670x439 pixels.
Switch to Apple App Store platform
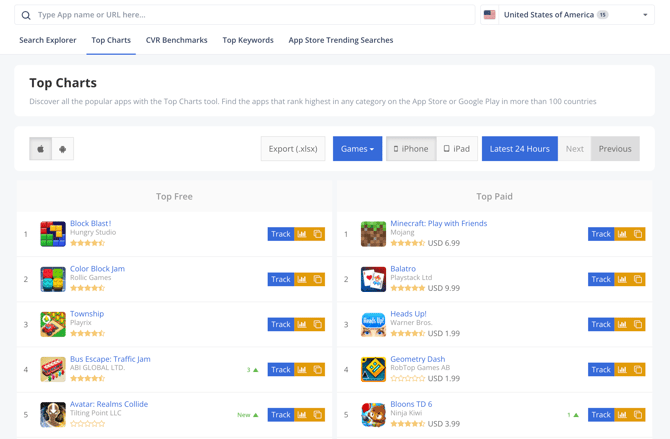(x=41, y=149)
